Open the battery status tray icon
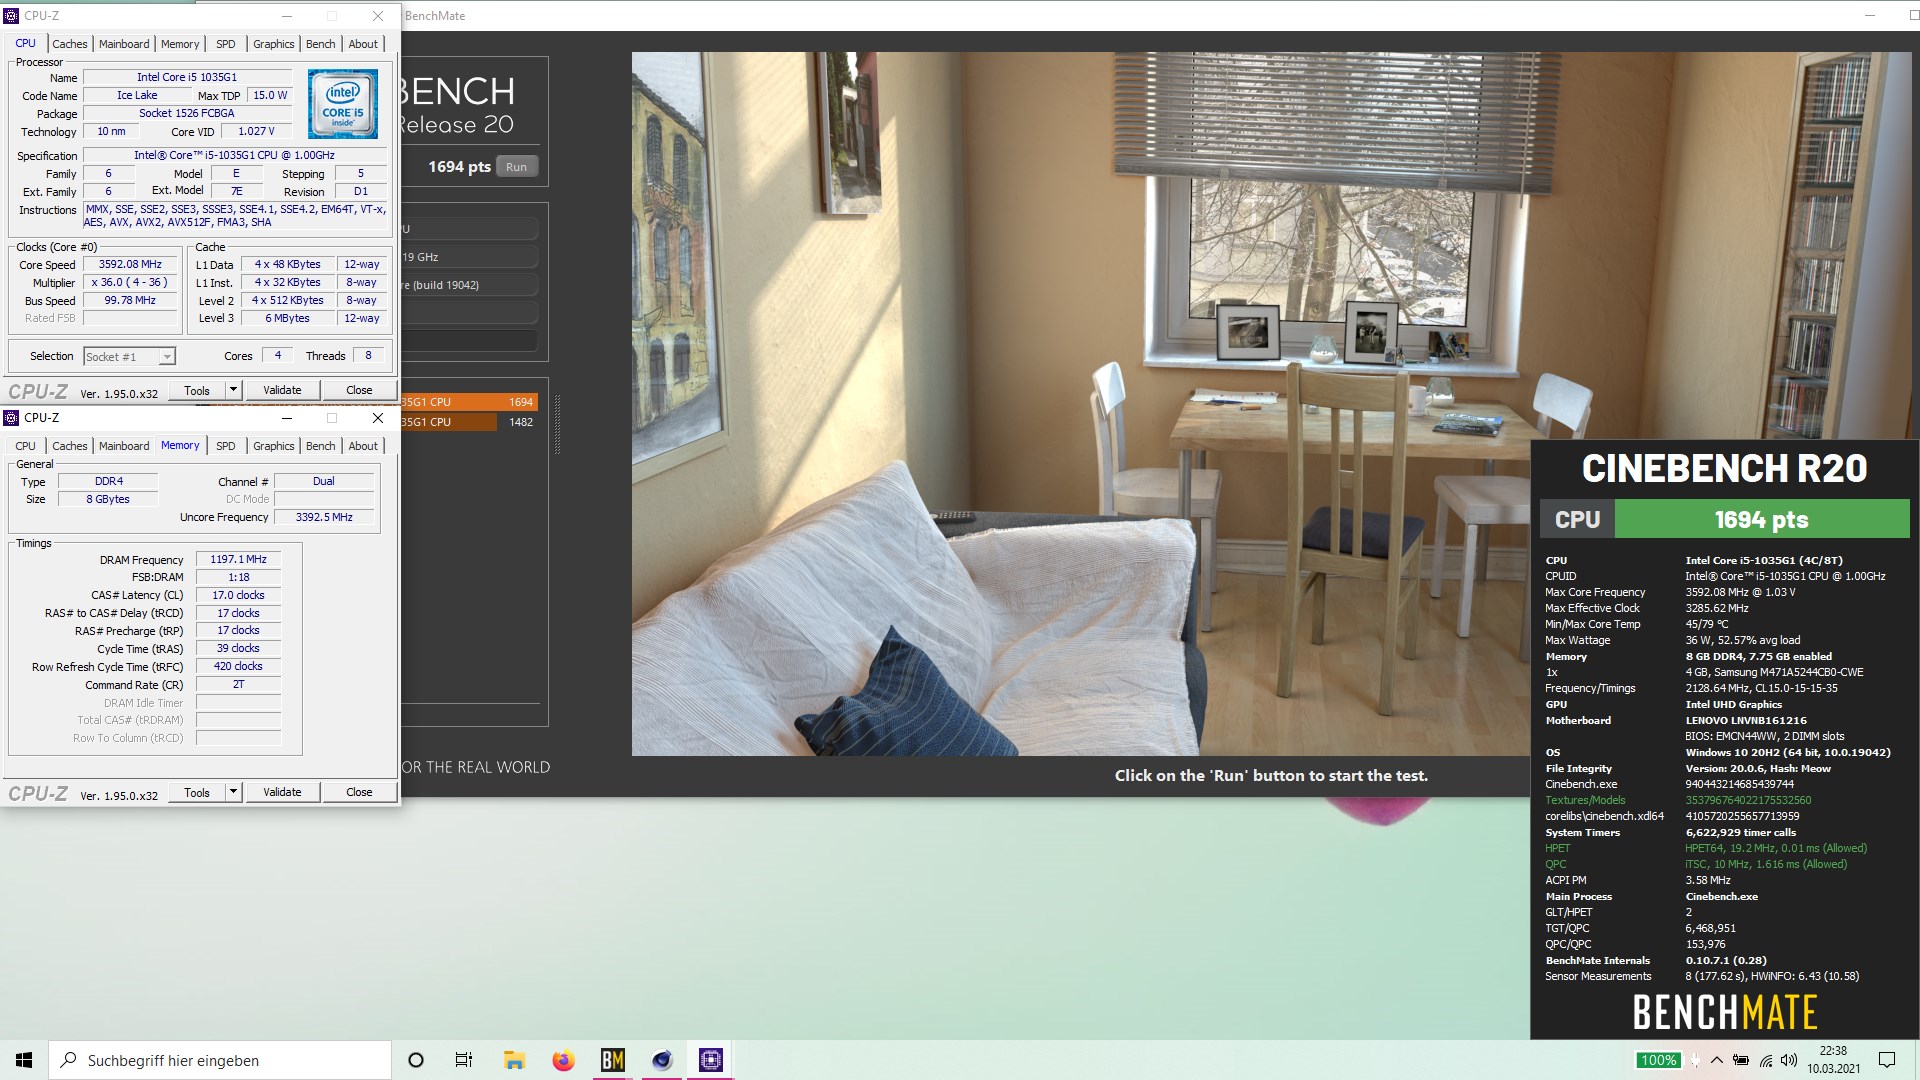This screenshot has width=1920, height=1080. (x=1741, y=1060)
